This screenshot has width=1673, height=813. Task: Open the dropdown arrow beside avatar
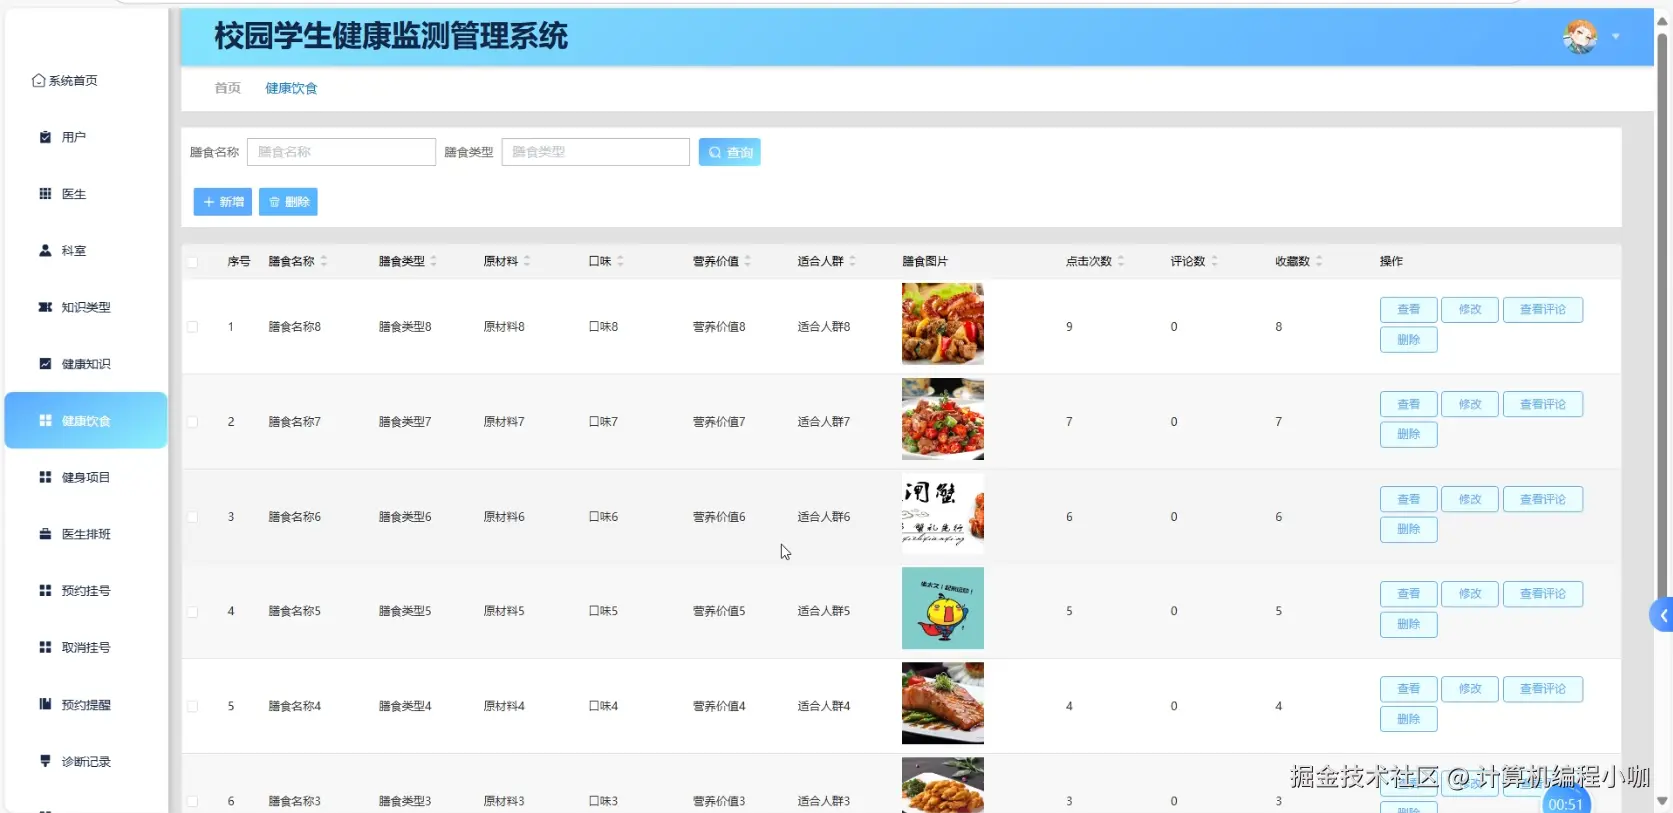pyautogui.click(x=1616, y=37)
